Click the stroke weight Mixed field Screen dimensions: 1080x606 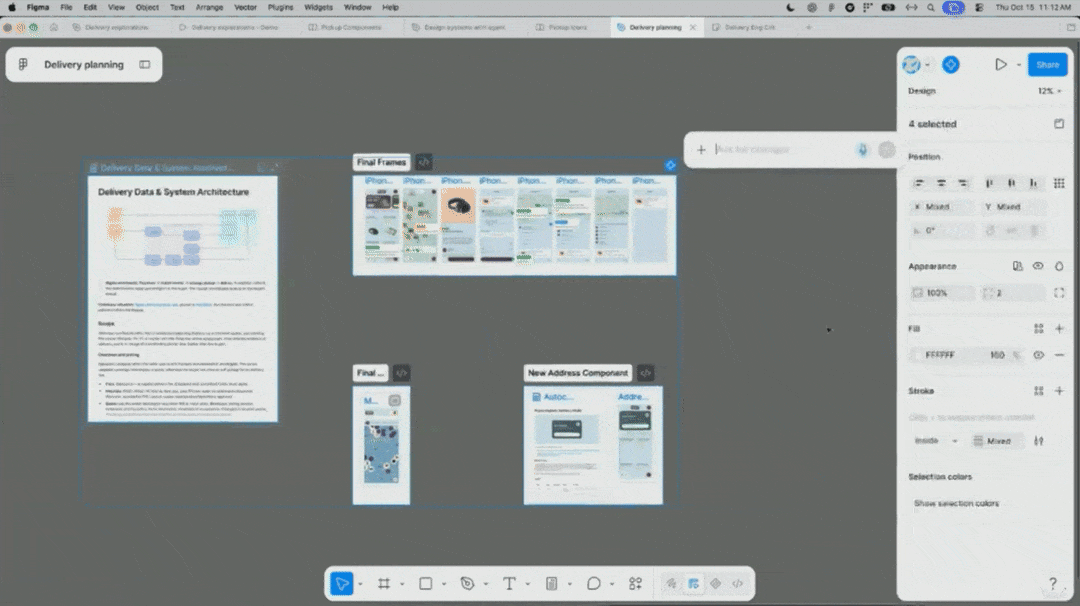[x=997, y=441]
